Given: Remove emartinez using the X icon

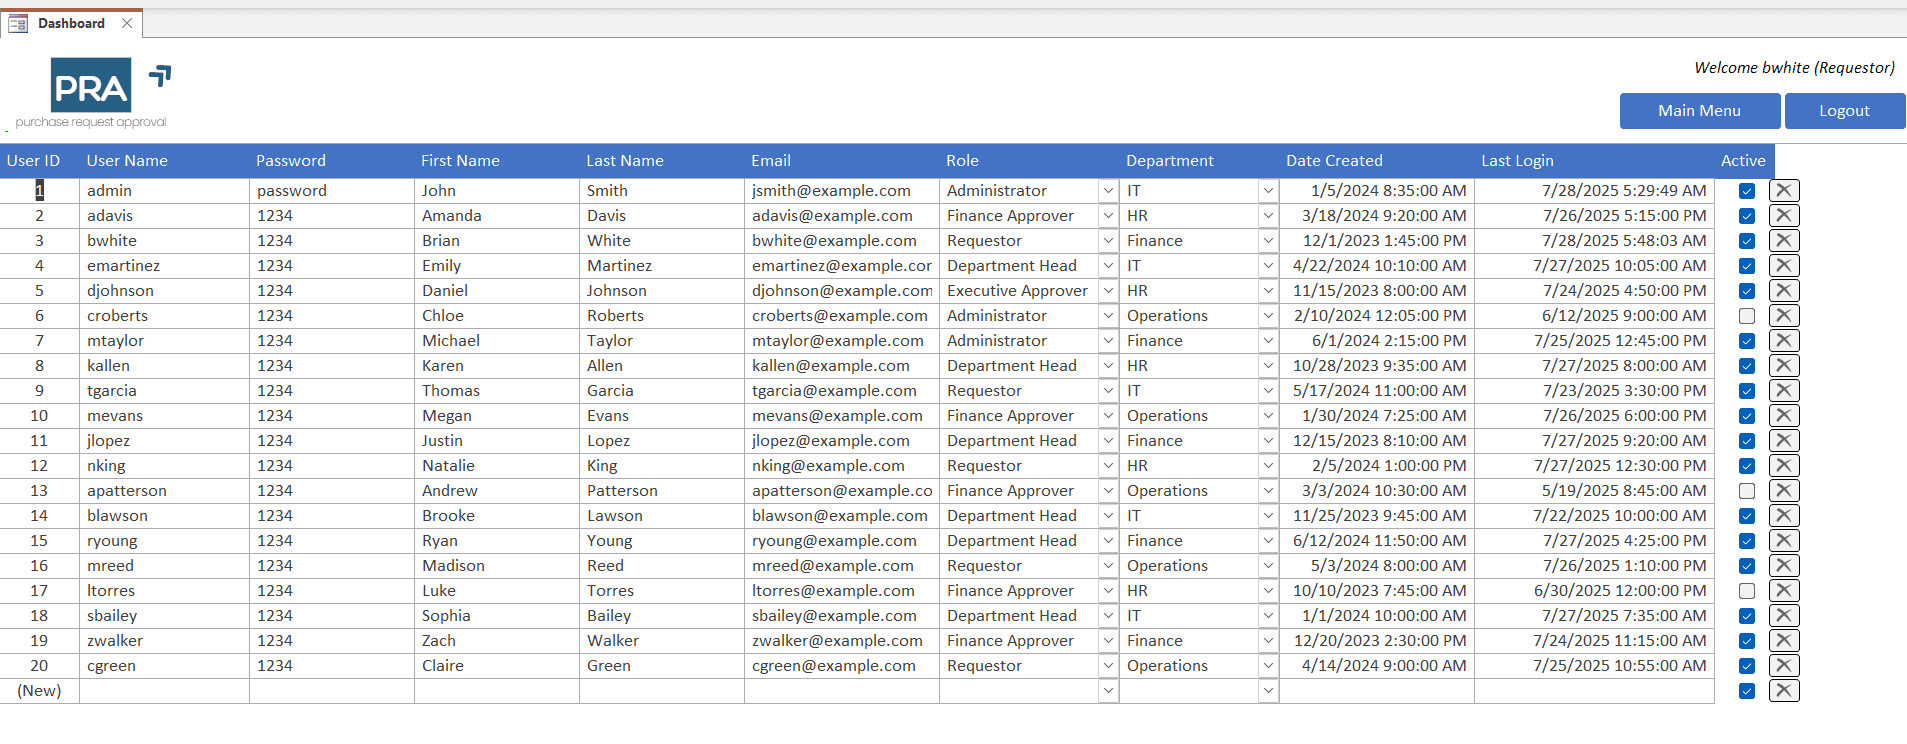Looking at the screenshot, I should click(x=1784, y=265).
